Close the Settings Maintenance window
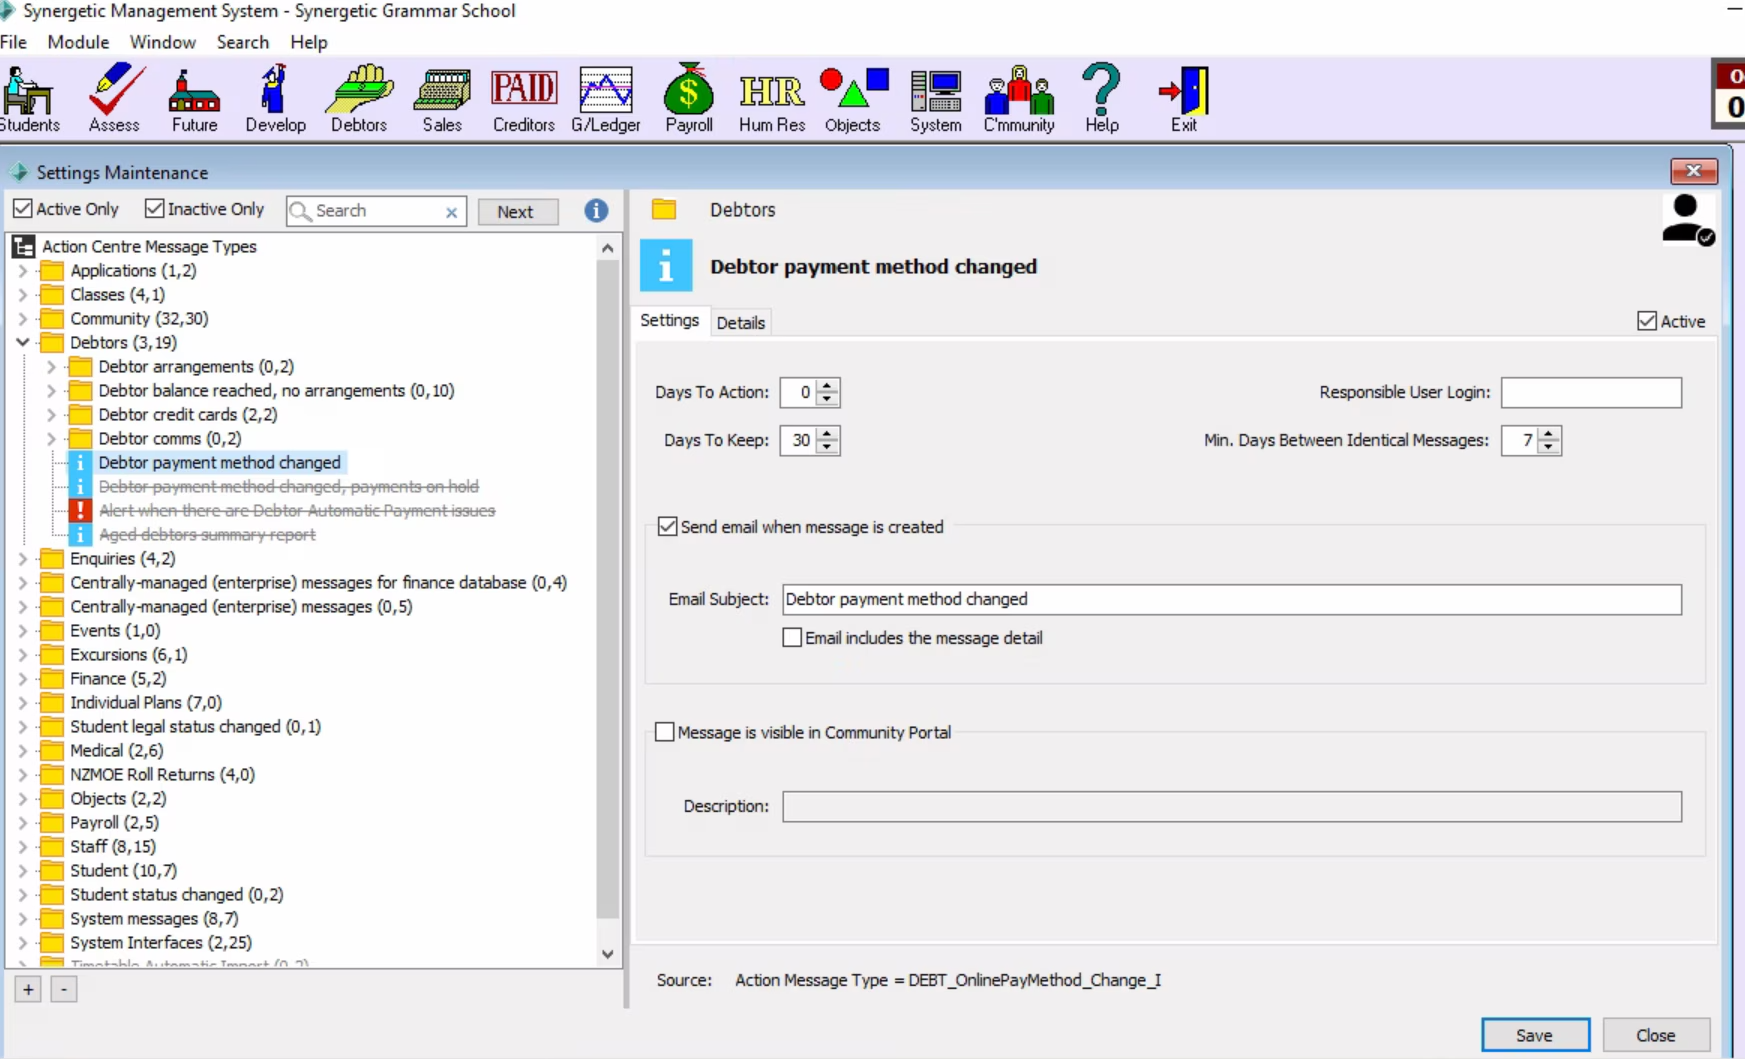Viewport: 1745px width, 1059px height. pyautogui.click(x=1694, y=171)
